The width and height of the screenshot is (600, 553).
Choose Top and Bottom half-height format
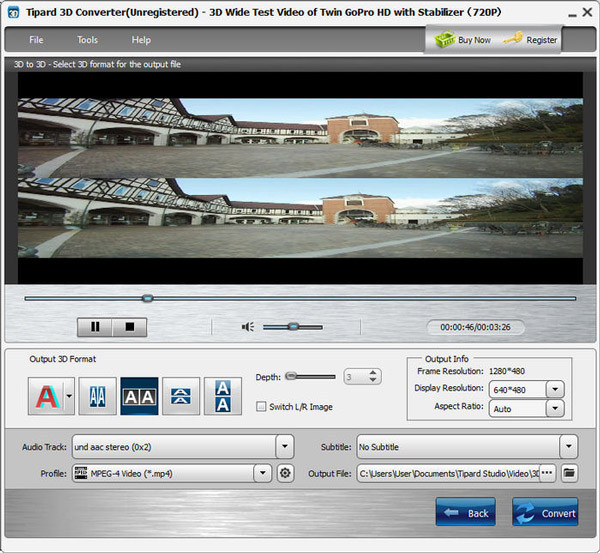coord(181,396)
